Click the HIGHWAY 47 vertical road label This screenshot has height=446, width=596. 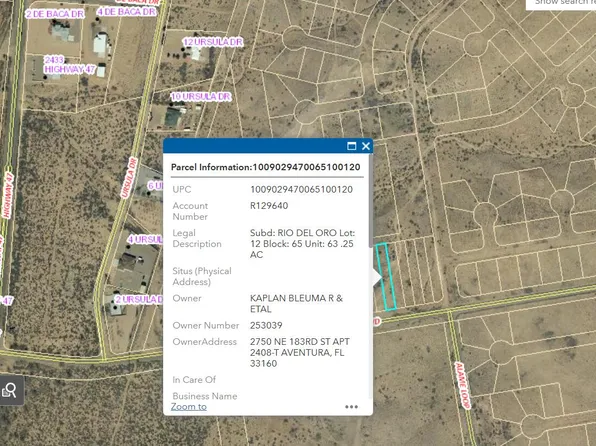click(x=8, y=195)
